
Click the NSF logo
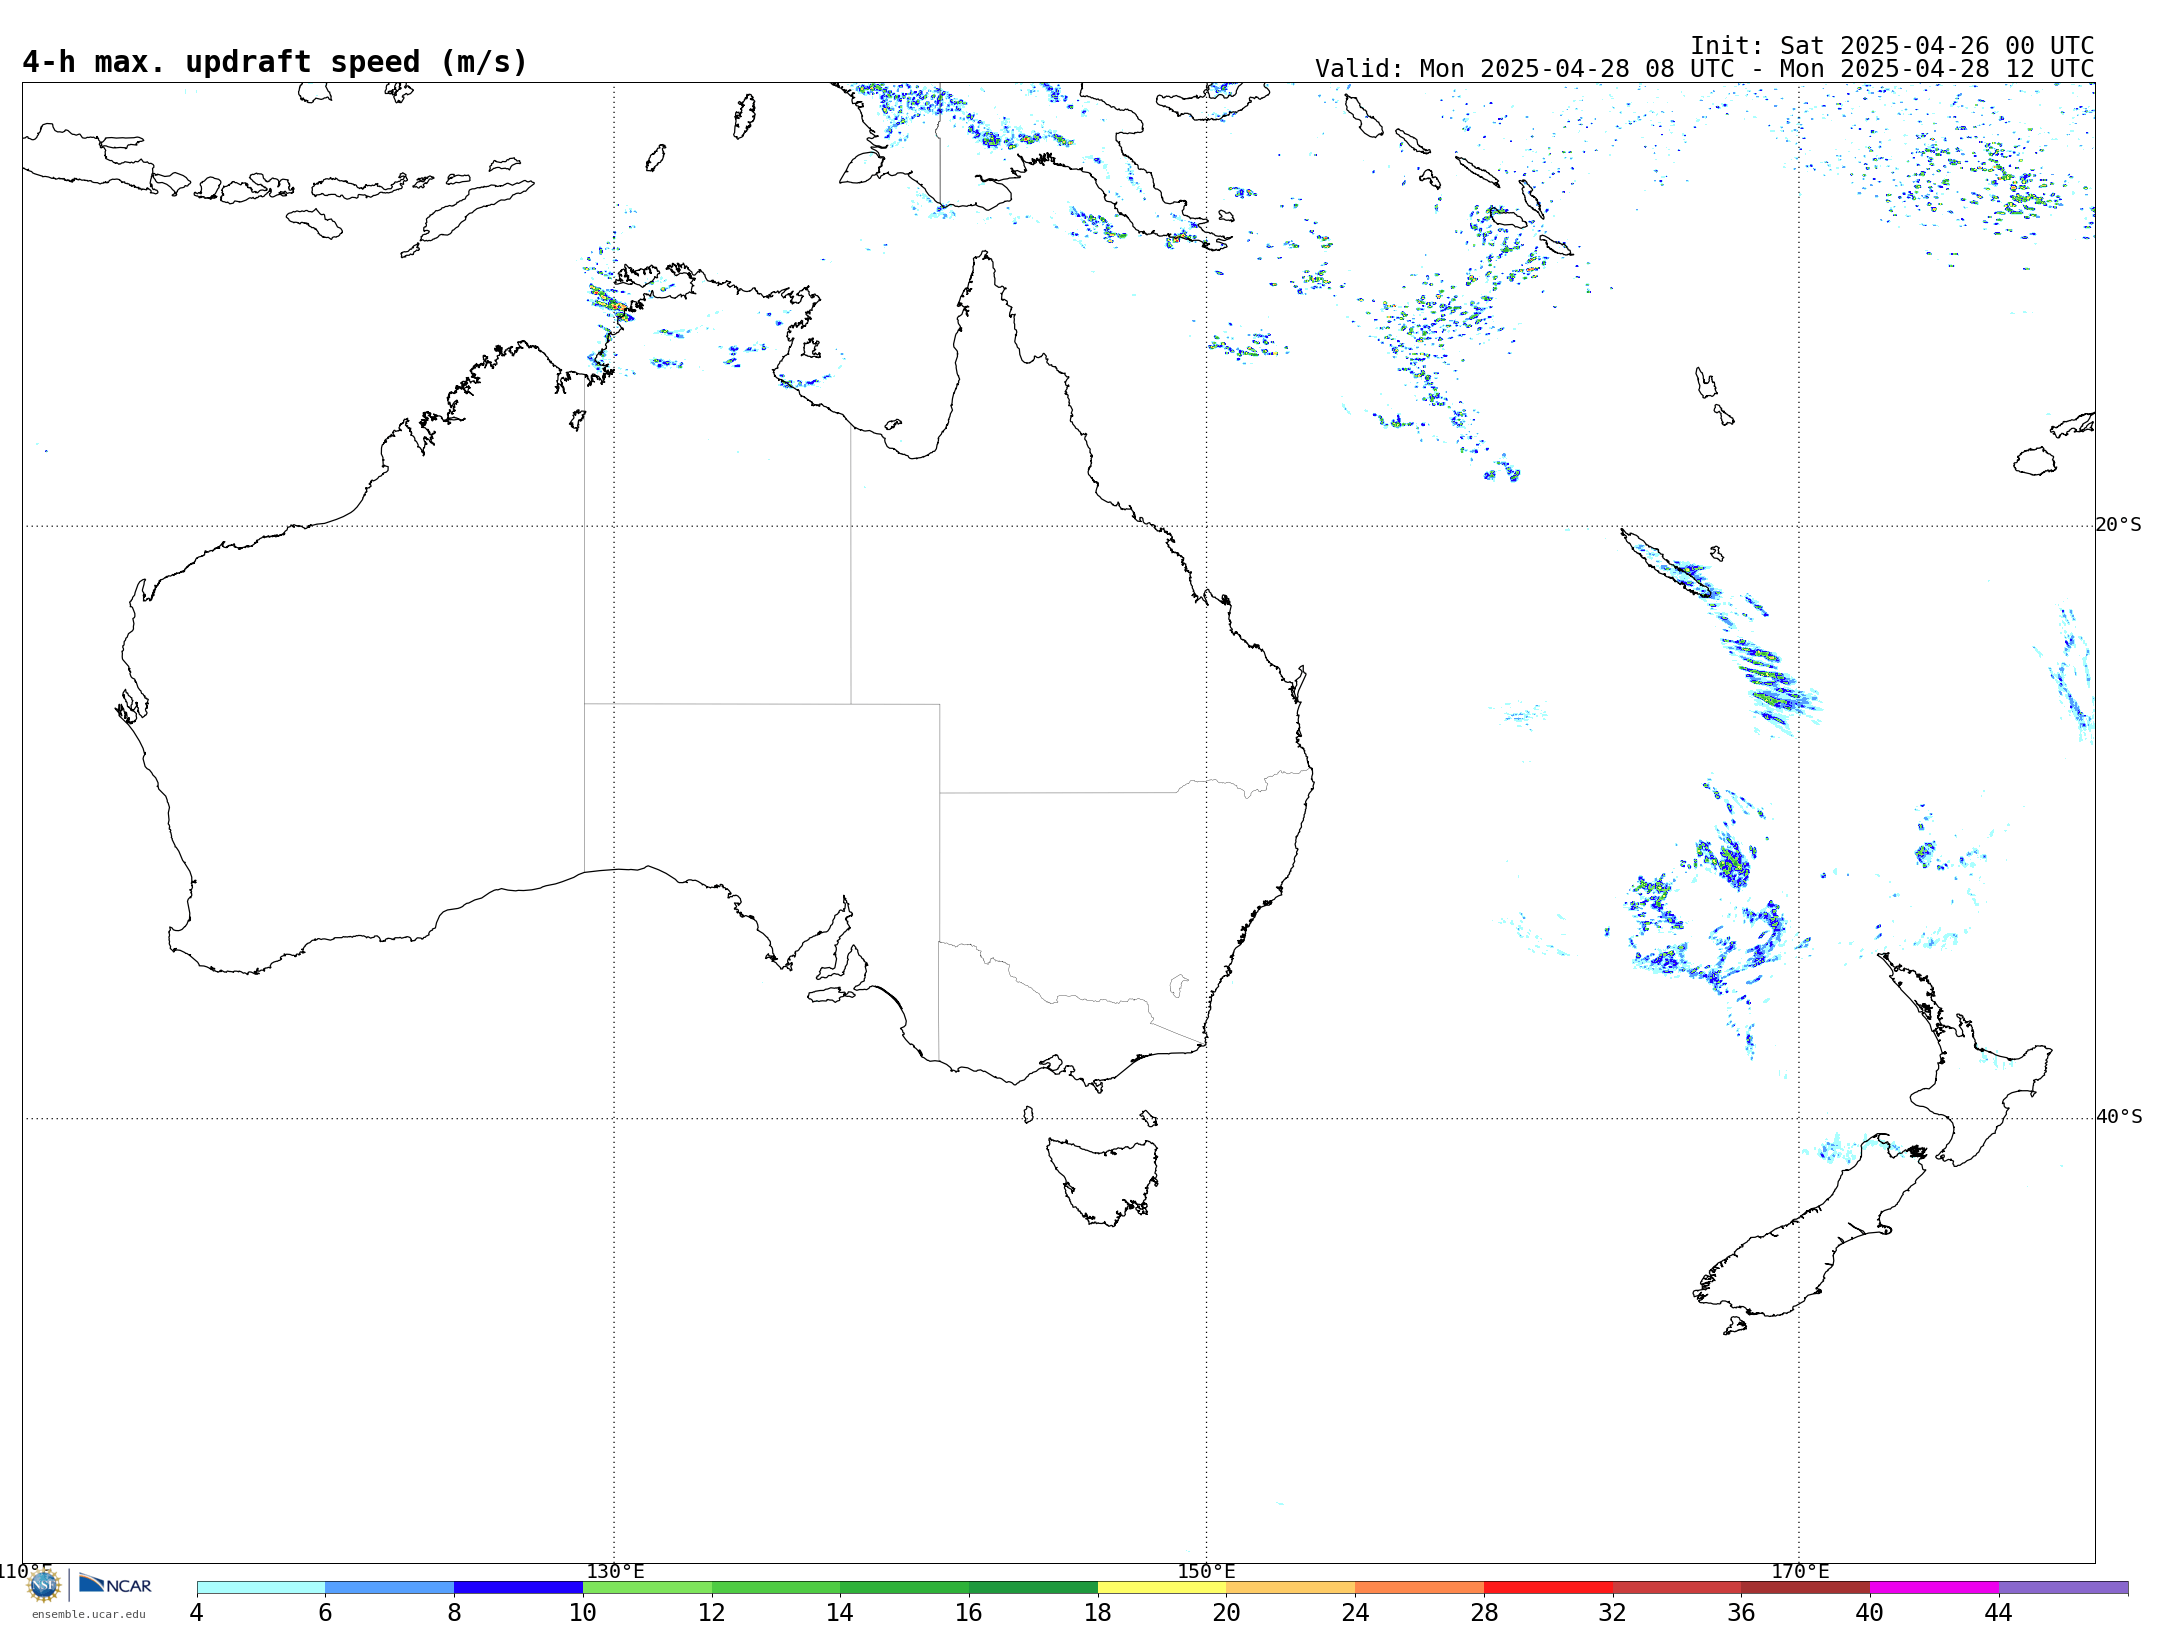(44, 1585)
